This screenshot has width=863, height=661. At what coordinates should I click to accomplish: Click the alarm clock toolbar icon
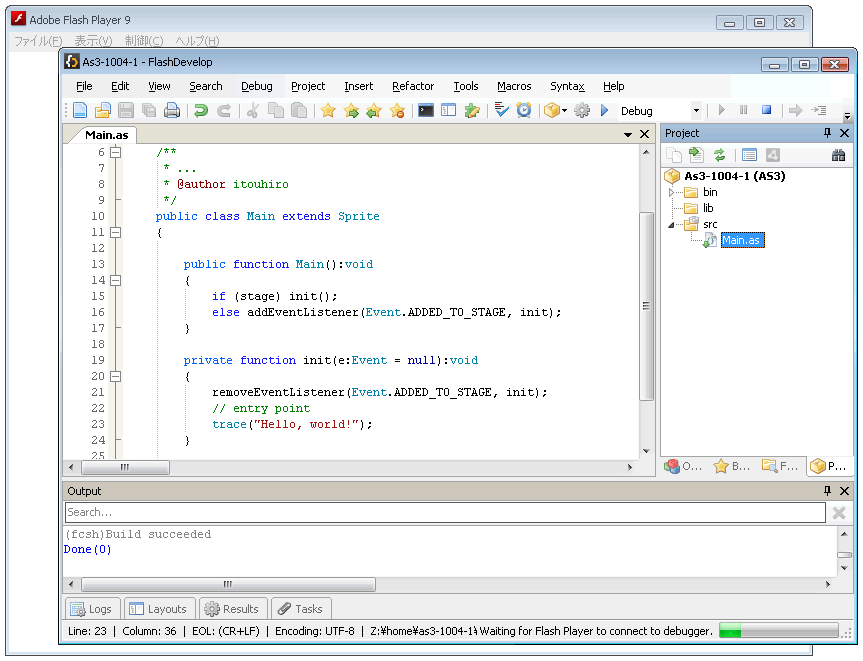pyautogui.click(x=524, y=111)
